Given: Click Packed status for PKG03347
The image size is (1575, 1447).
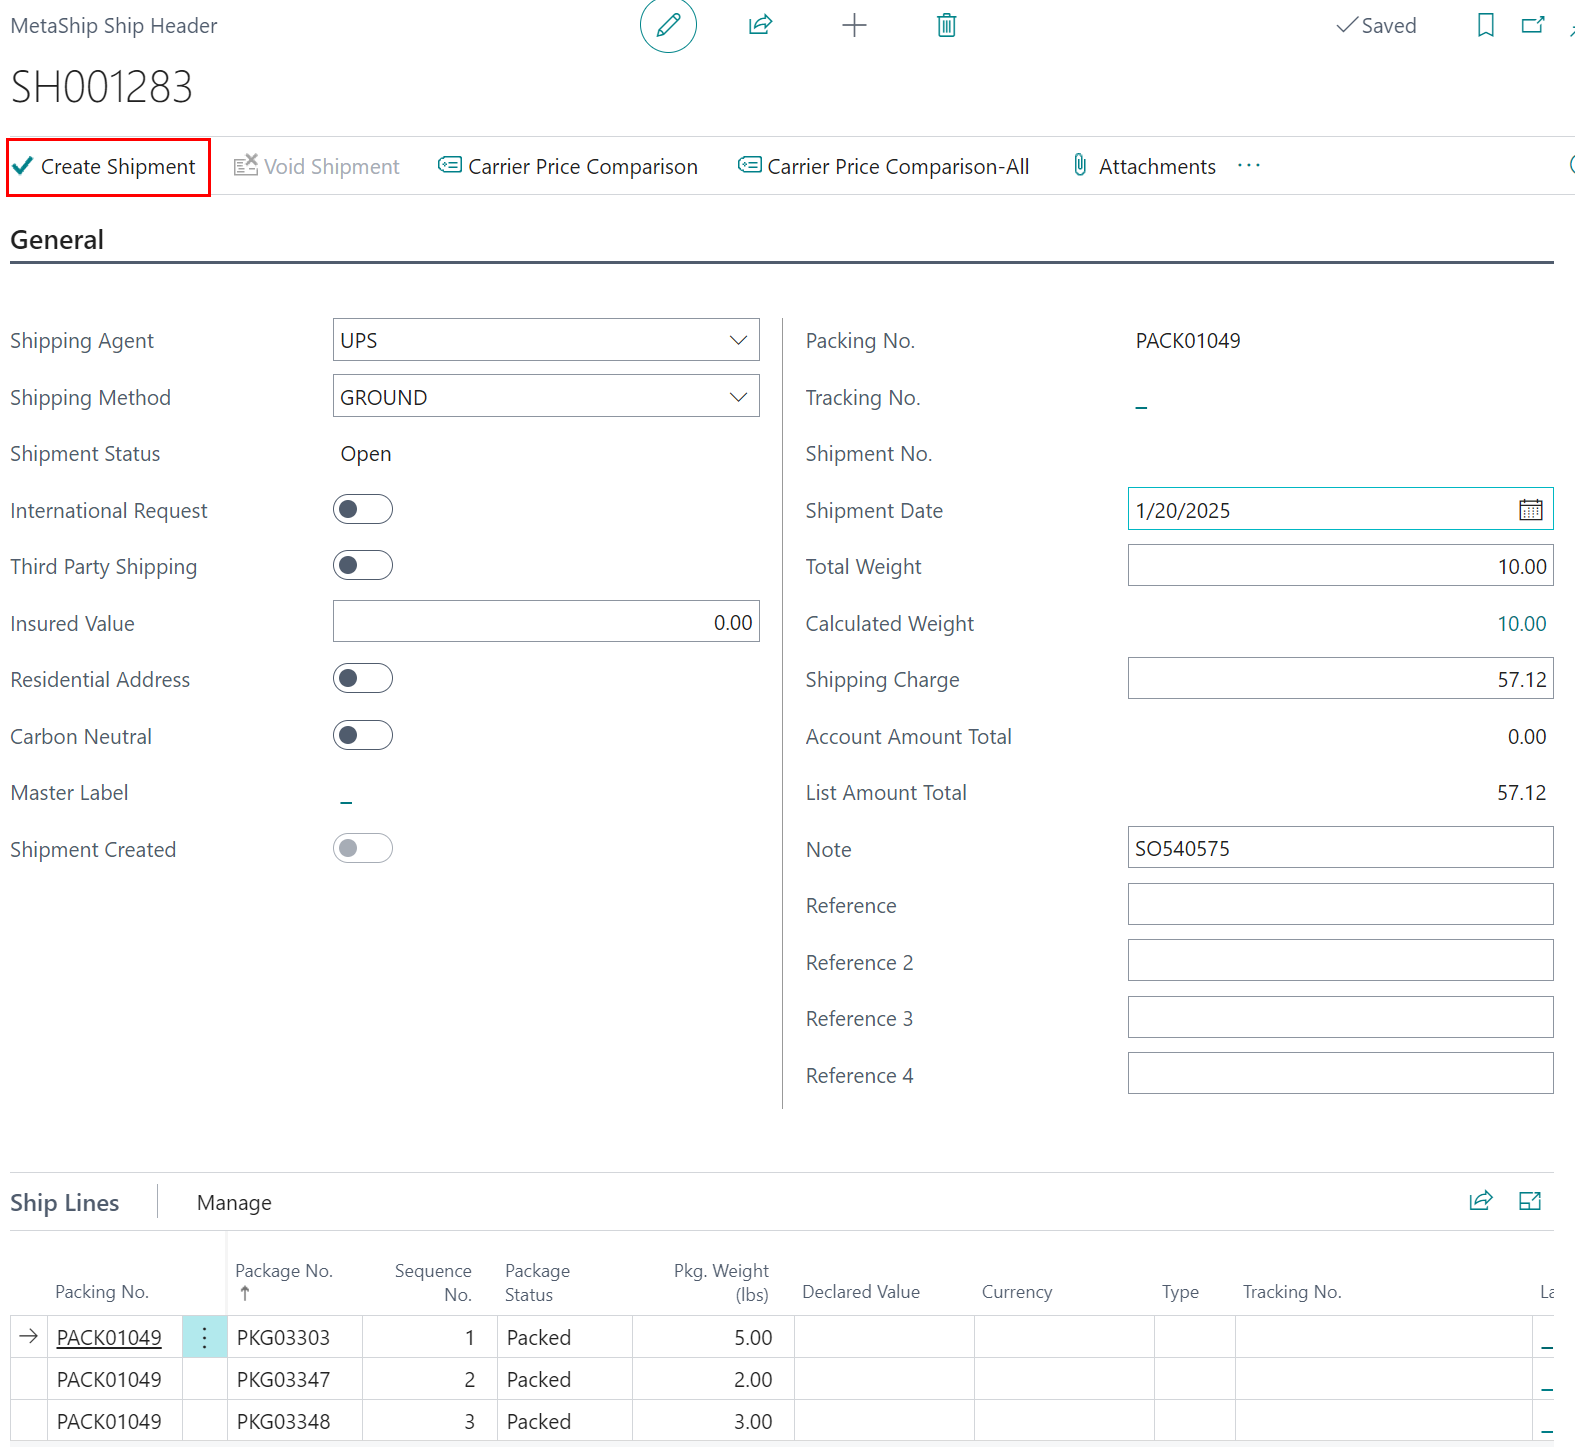Looking at the screenshot, I should [565, 1379].
